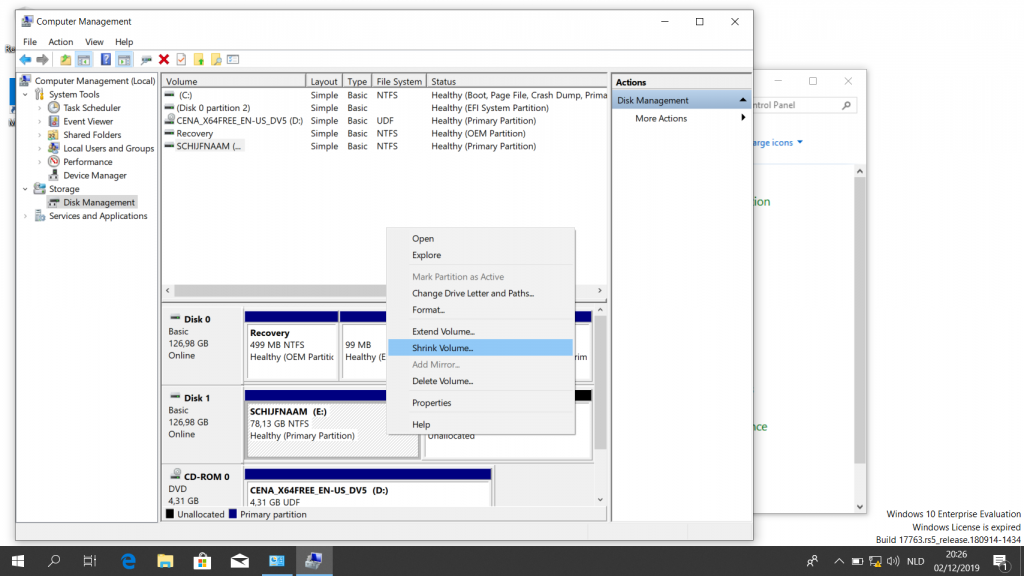Click the File System column header

click(399, 82)
